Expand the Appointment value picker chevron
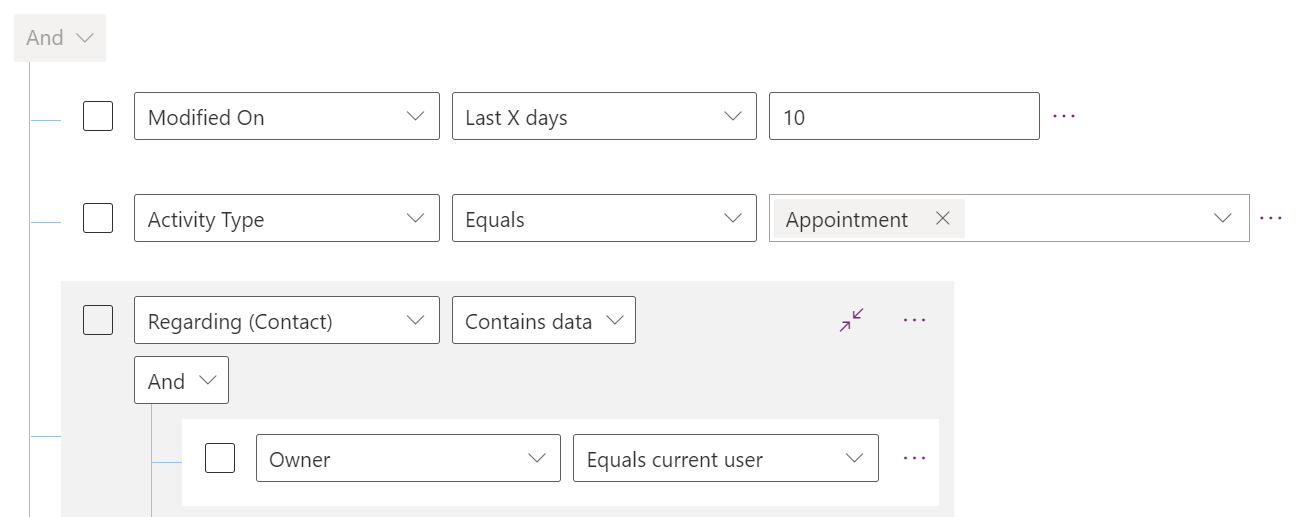 coord(1222,218)
